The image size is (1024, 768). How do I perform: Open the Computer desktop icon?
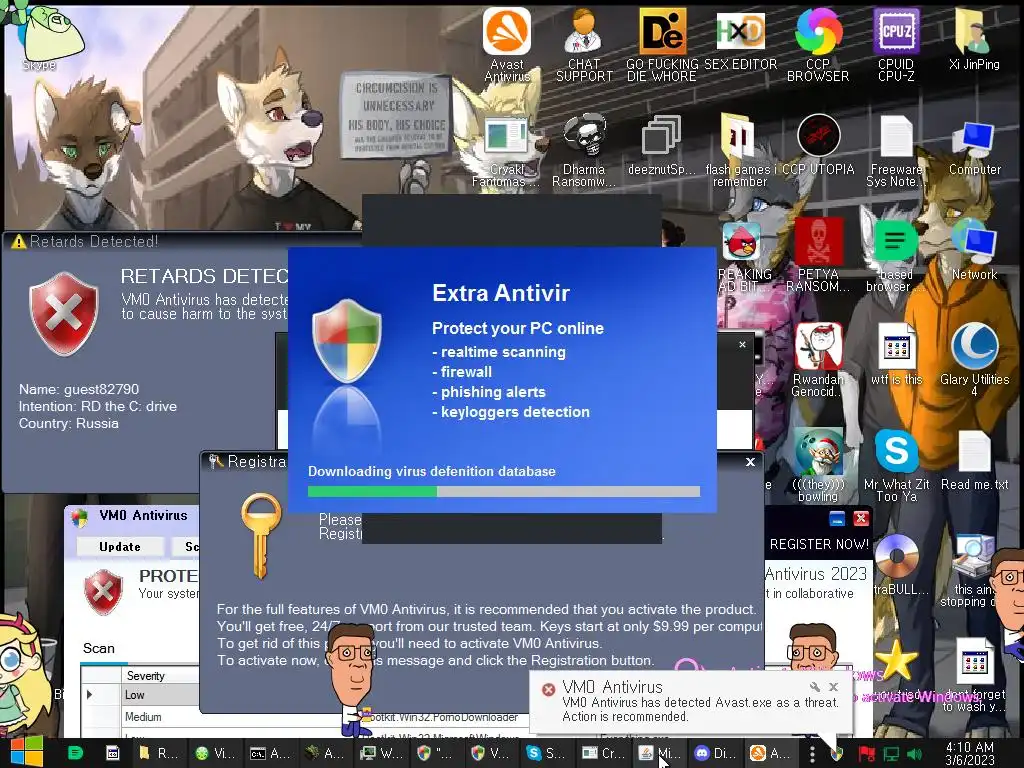[x=974, y=148]
